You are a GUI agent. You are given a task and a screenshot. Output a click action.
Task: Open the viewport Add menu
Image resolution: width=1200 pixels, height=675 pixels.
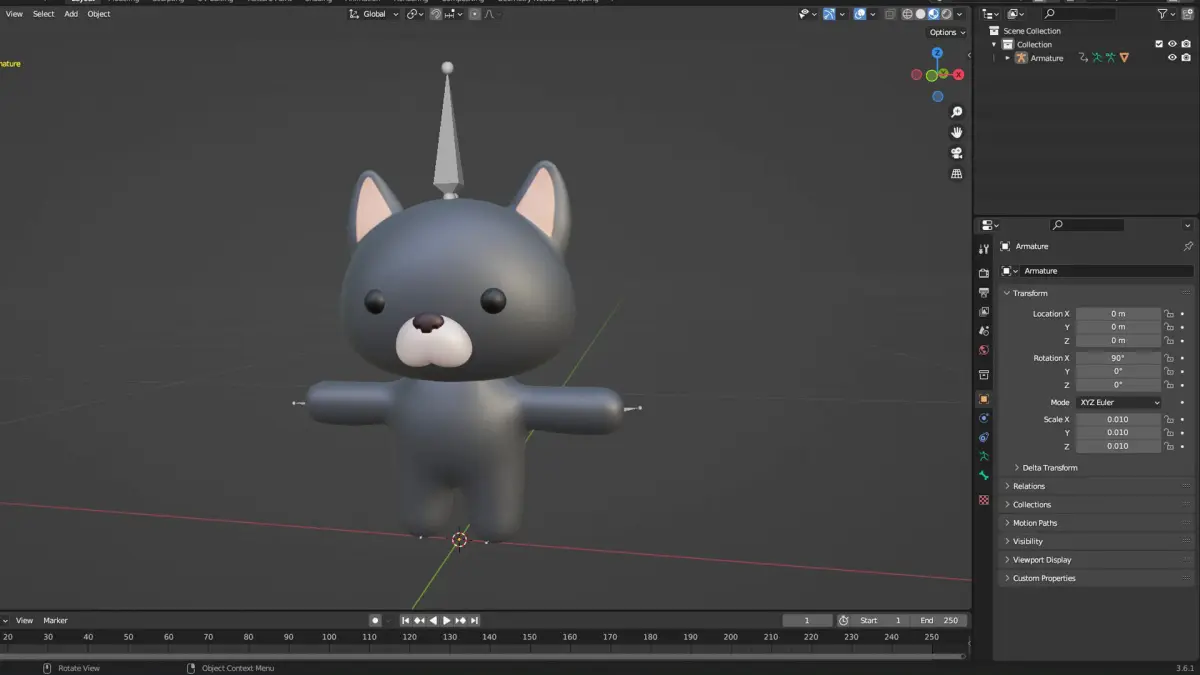pyautogui.click(x=71, y=14)
